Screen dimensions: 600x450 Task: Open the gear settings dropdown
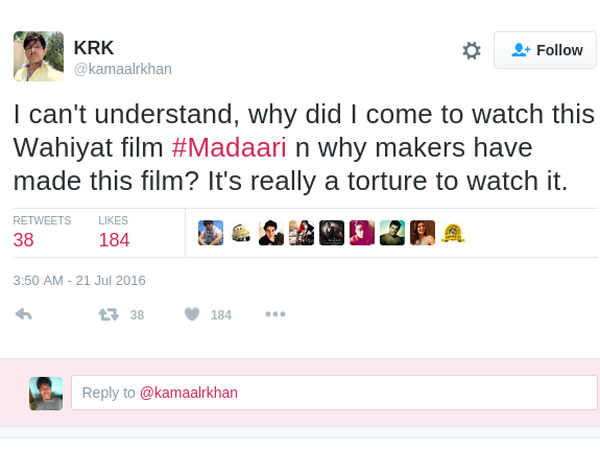tap(471, 50)
